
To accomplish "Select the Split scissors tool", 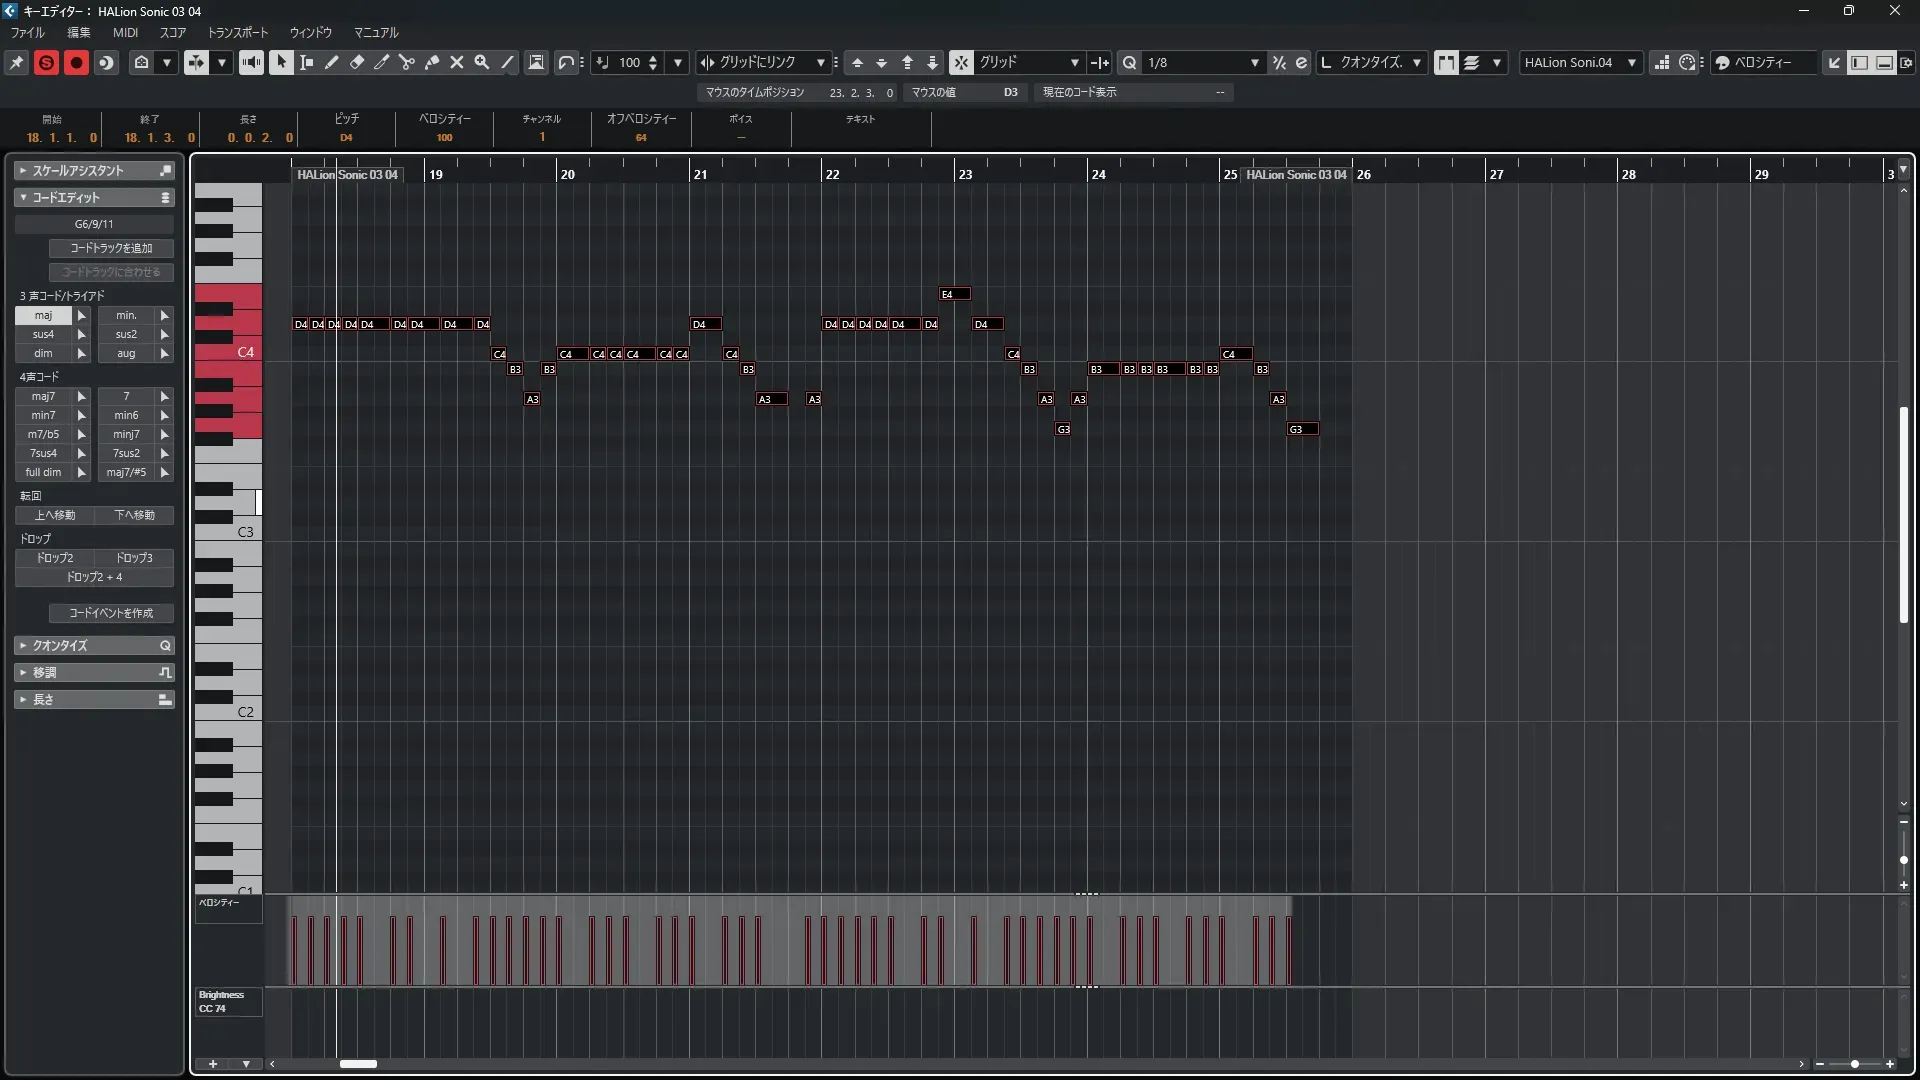I will pos(407,62).
